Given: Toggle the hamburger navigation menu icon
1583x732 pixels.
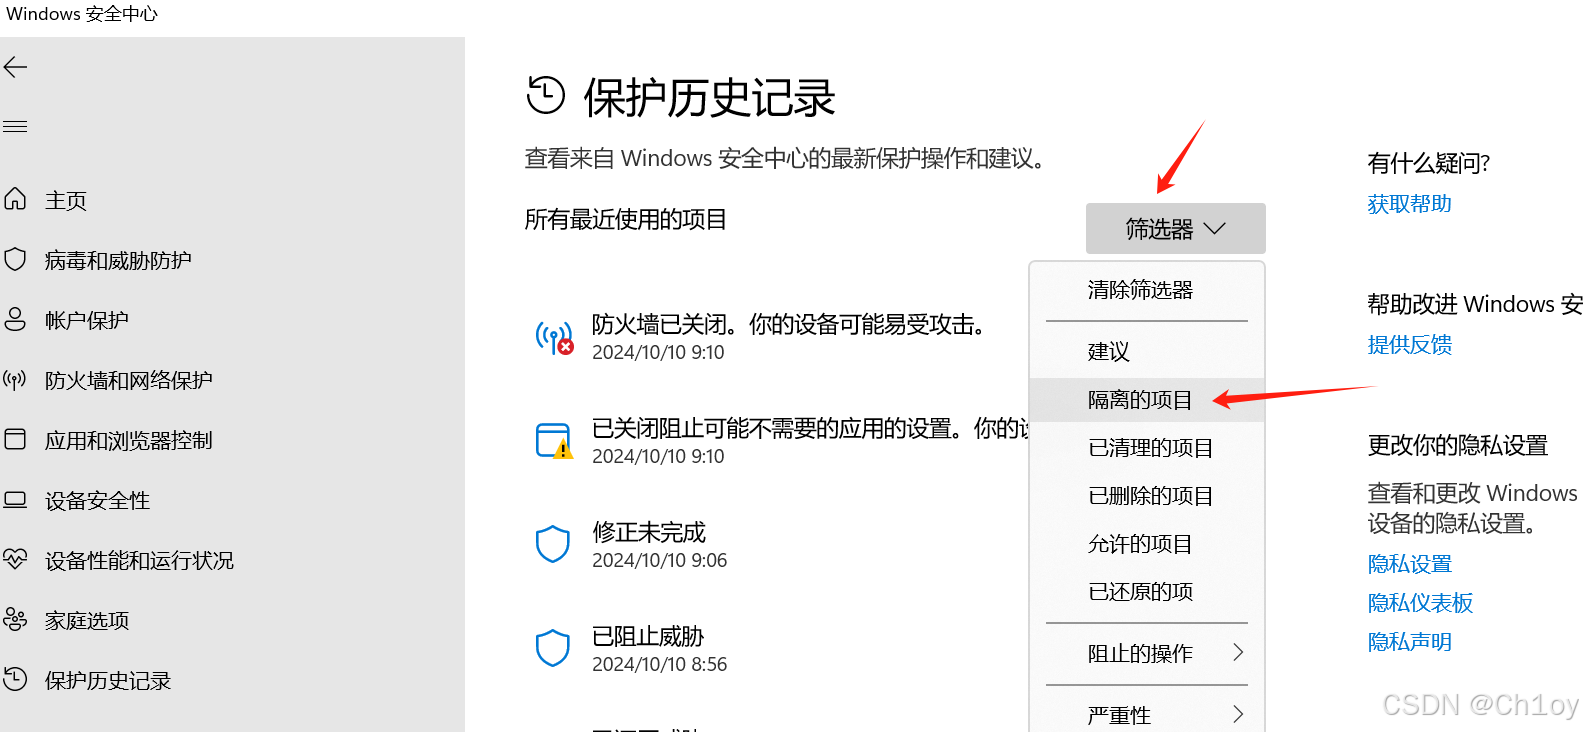Looking at the screenshot, I should (x=15, y=126).
